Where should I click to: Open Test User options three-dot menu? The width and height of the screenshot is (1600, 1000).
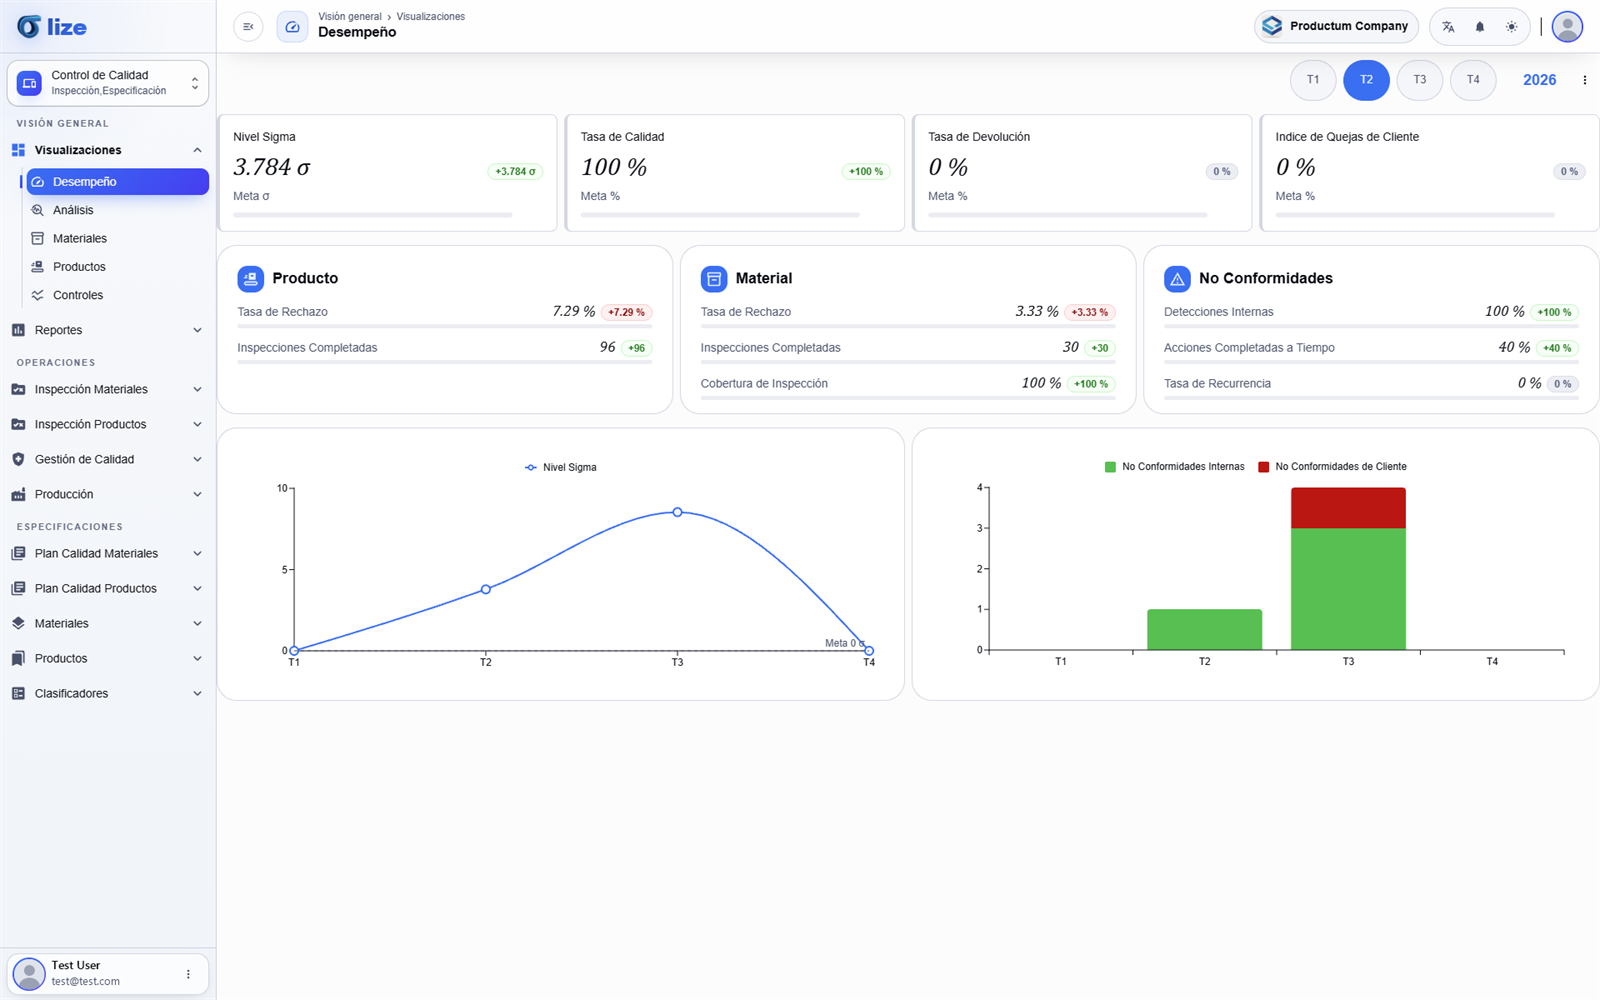coord(188,974)
